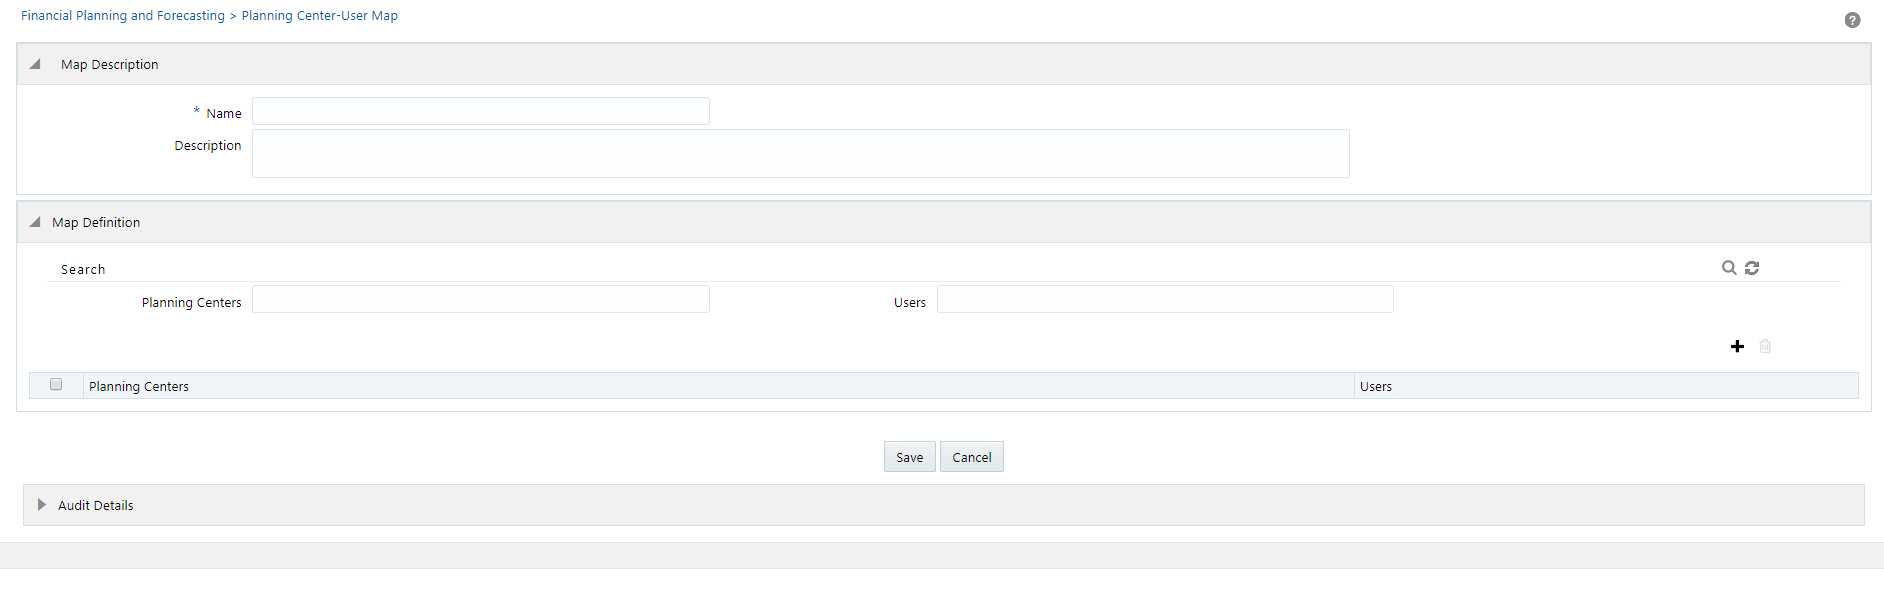
Task: Toggle the select-all checkbox in table header
Action: [56, 384]
